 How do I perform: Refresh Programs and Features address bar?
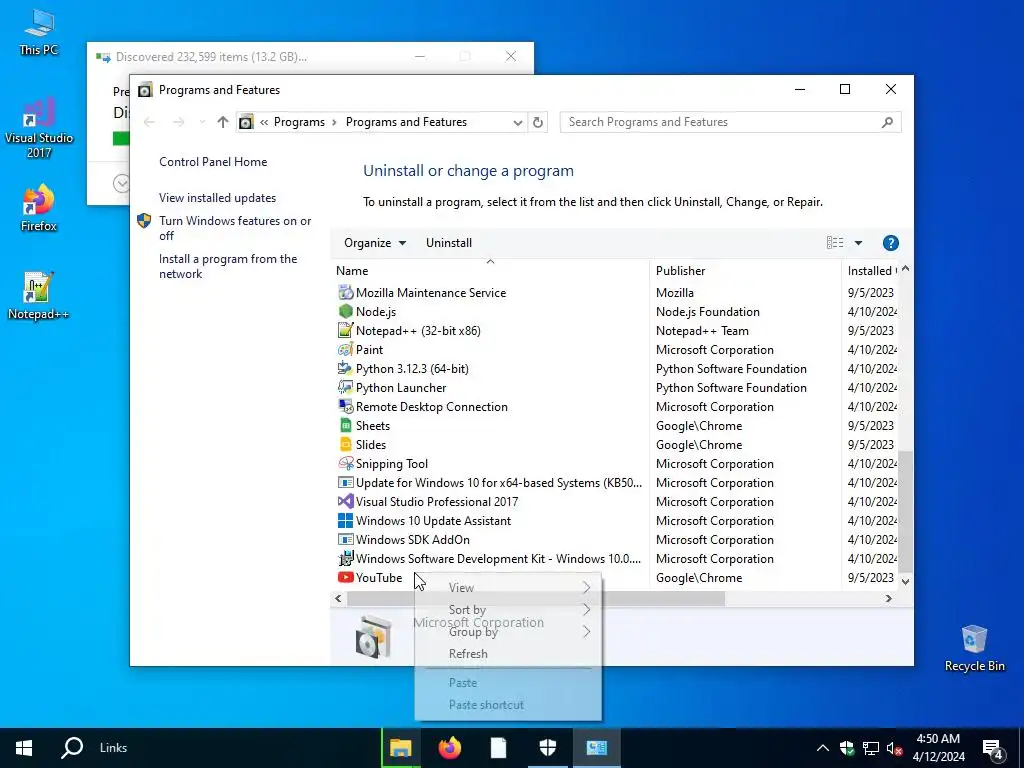point(537,122)
